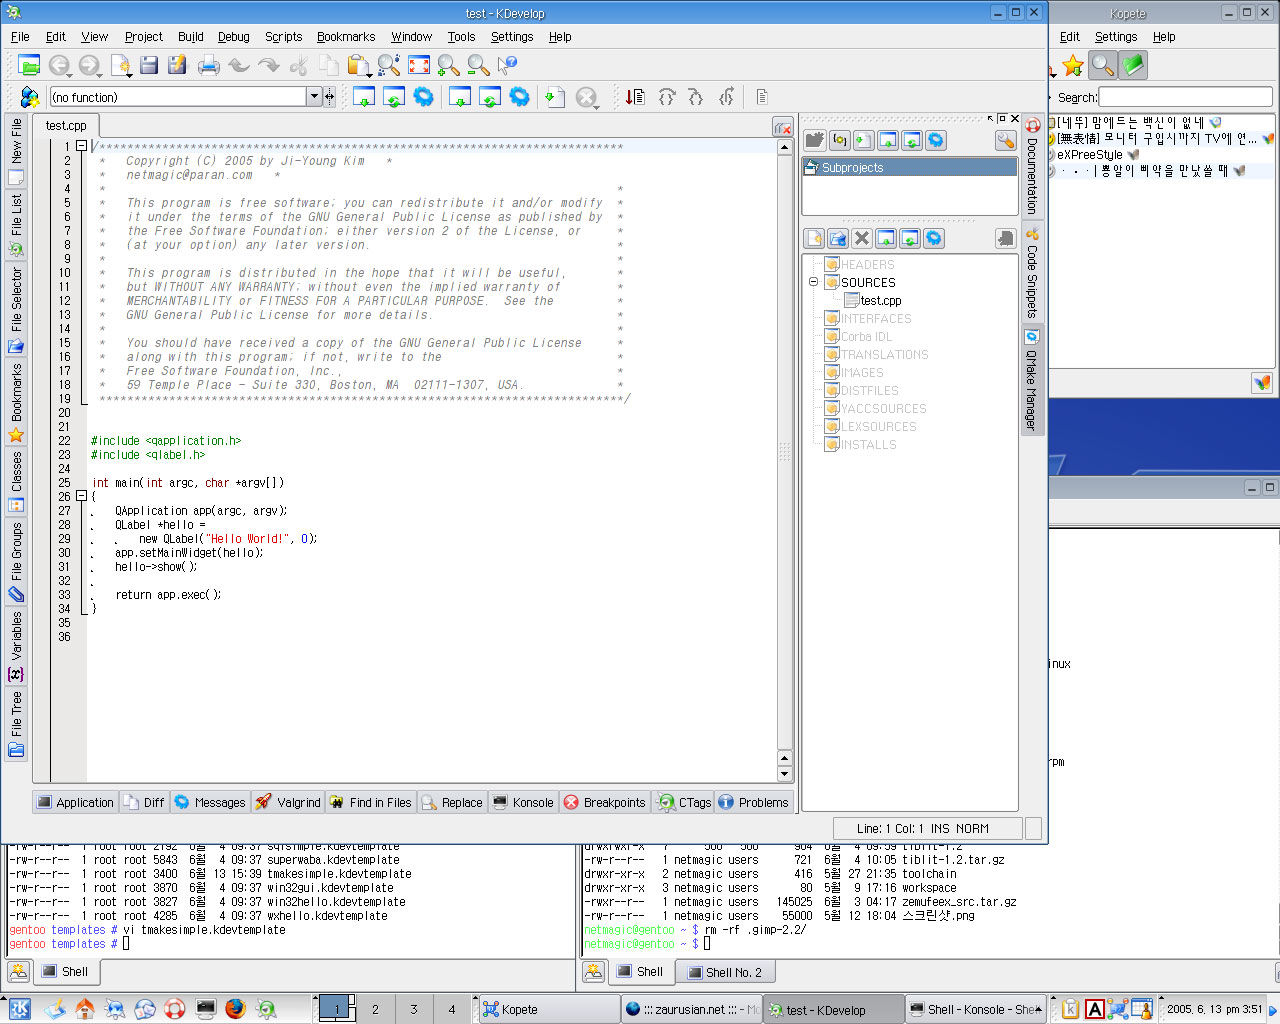Toggle the Documentation side panel
This screenshot has width=1280, height=1024.
(1032, 168)
